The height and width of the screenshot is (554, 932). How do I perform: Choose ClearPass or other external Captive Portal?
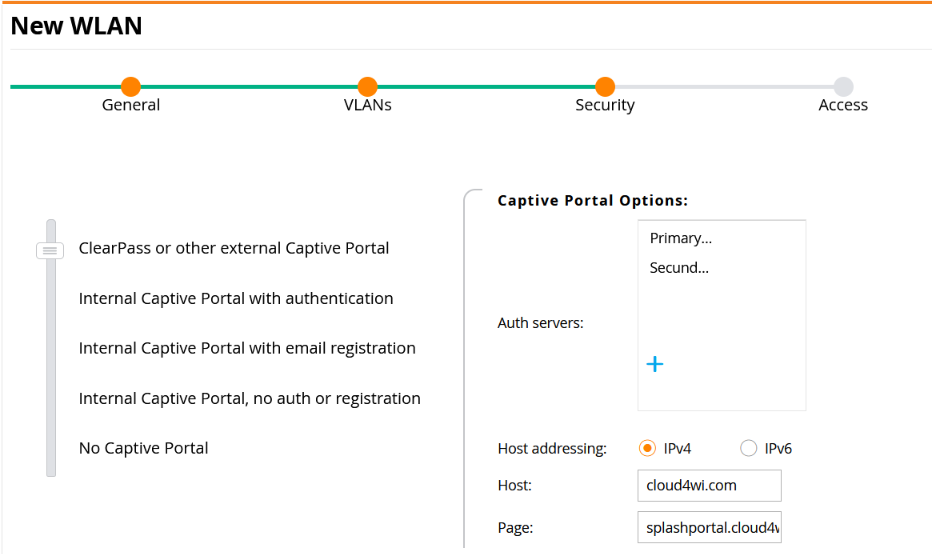coord(234,248)
